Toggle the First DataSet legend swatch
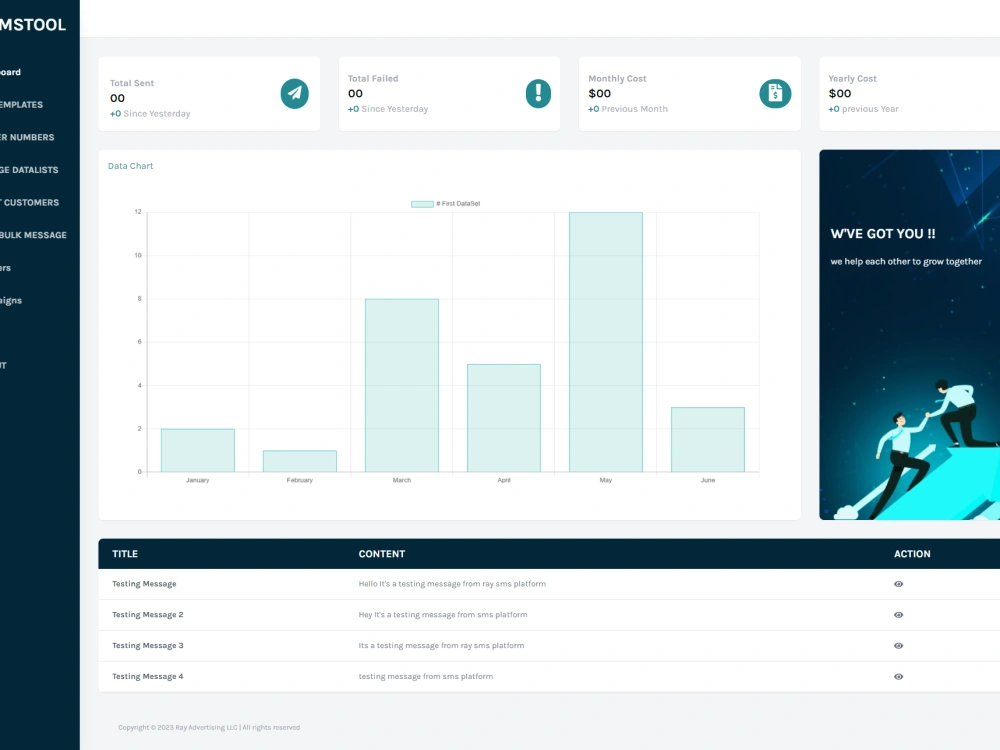 [422, 204]
